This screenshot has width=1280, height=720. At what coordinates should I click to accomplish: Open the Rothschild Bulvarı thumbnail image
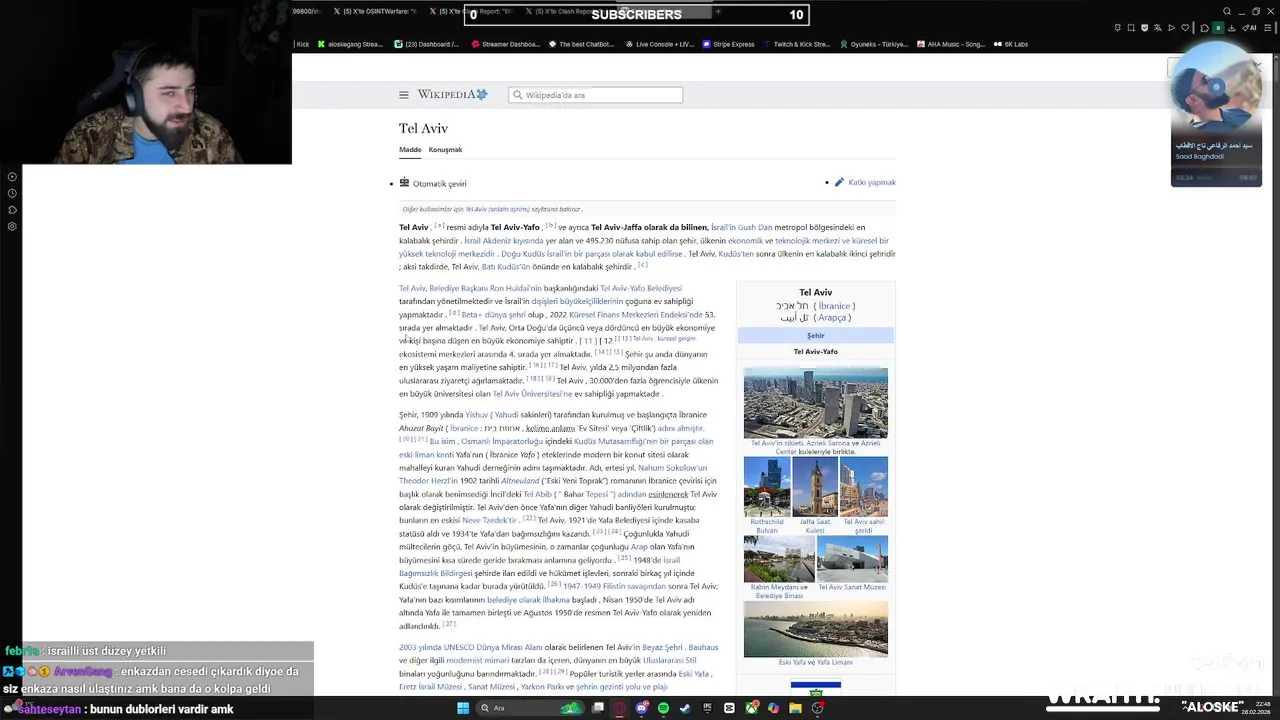(767, 486)
